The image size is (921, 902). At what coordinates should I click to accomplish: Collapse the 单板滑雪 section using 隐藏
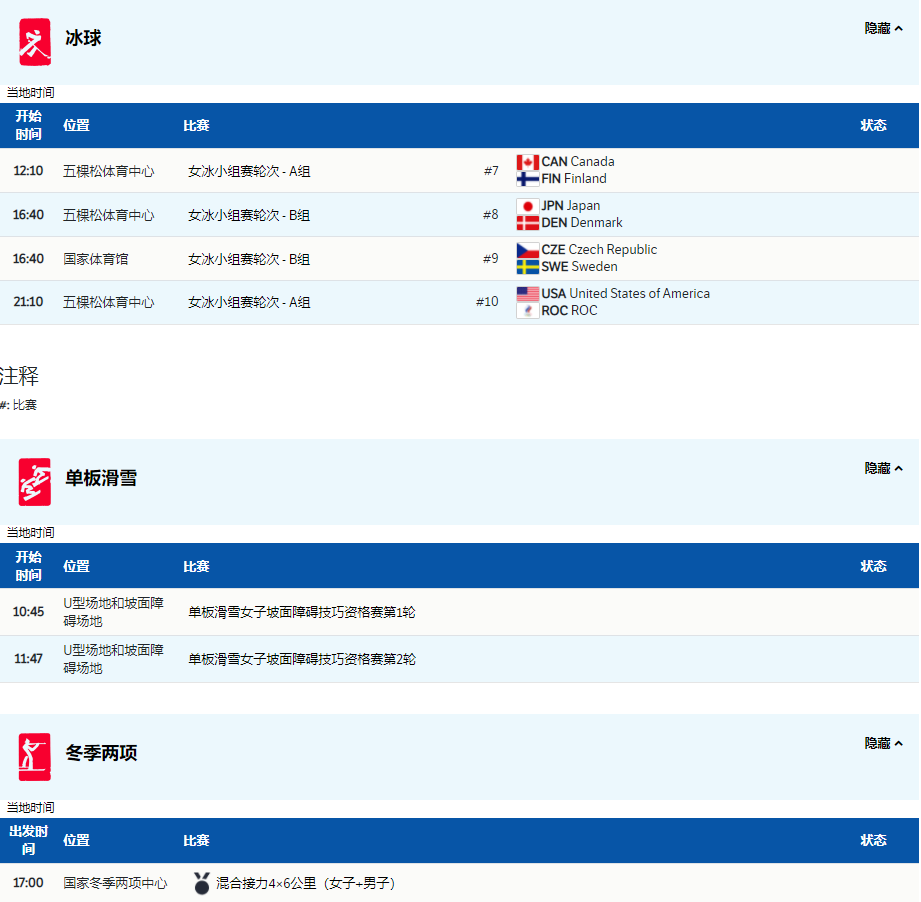883,468
